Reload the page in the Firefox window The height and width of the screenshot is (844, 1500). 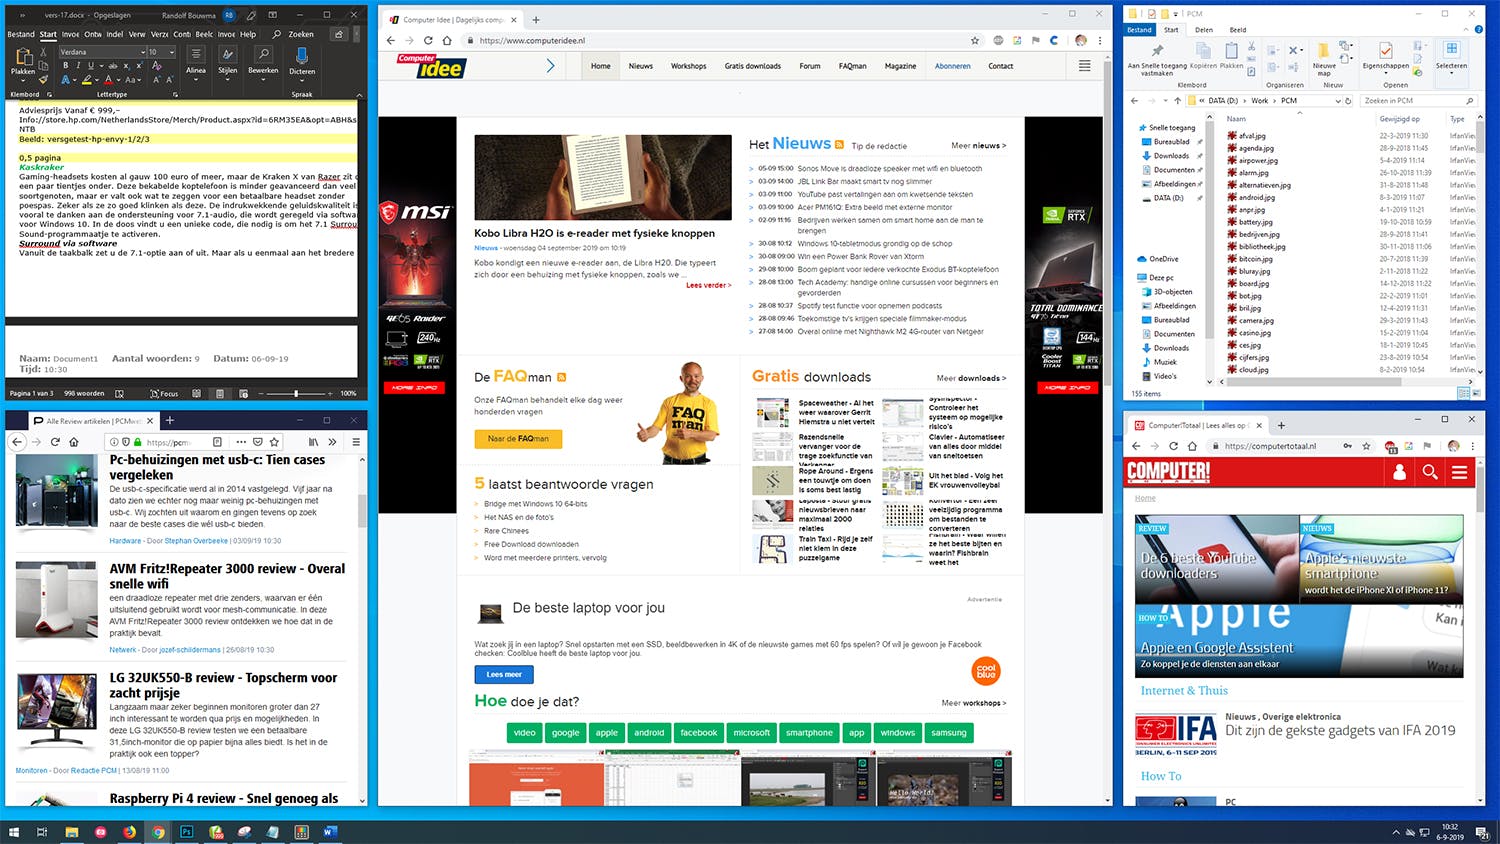click(55, 441)
